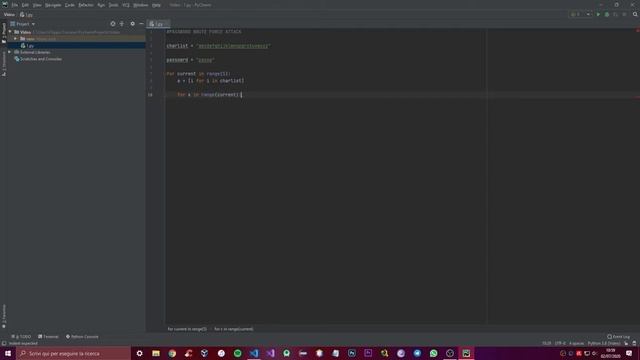Click the Python interpreter status bar widget
Image resolution: width=640 pixels, height=360 pixels.
point(604,343)
